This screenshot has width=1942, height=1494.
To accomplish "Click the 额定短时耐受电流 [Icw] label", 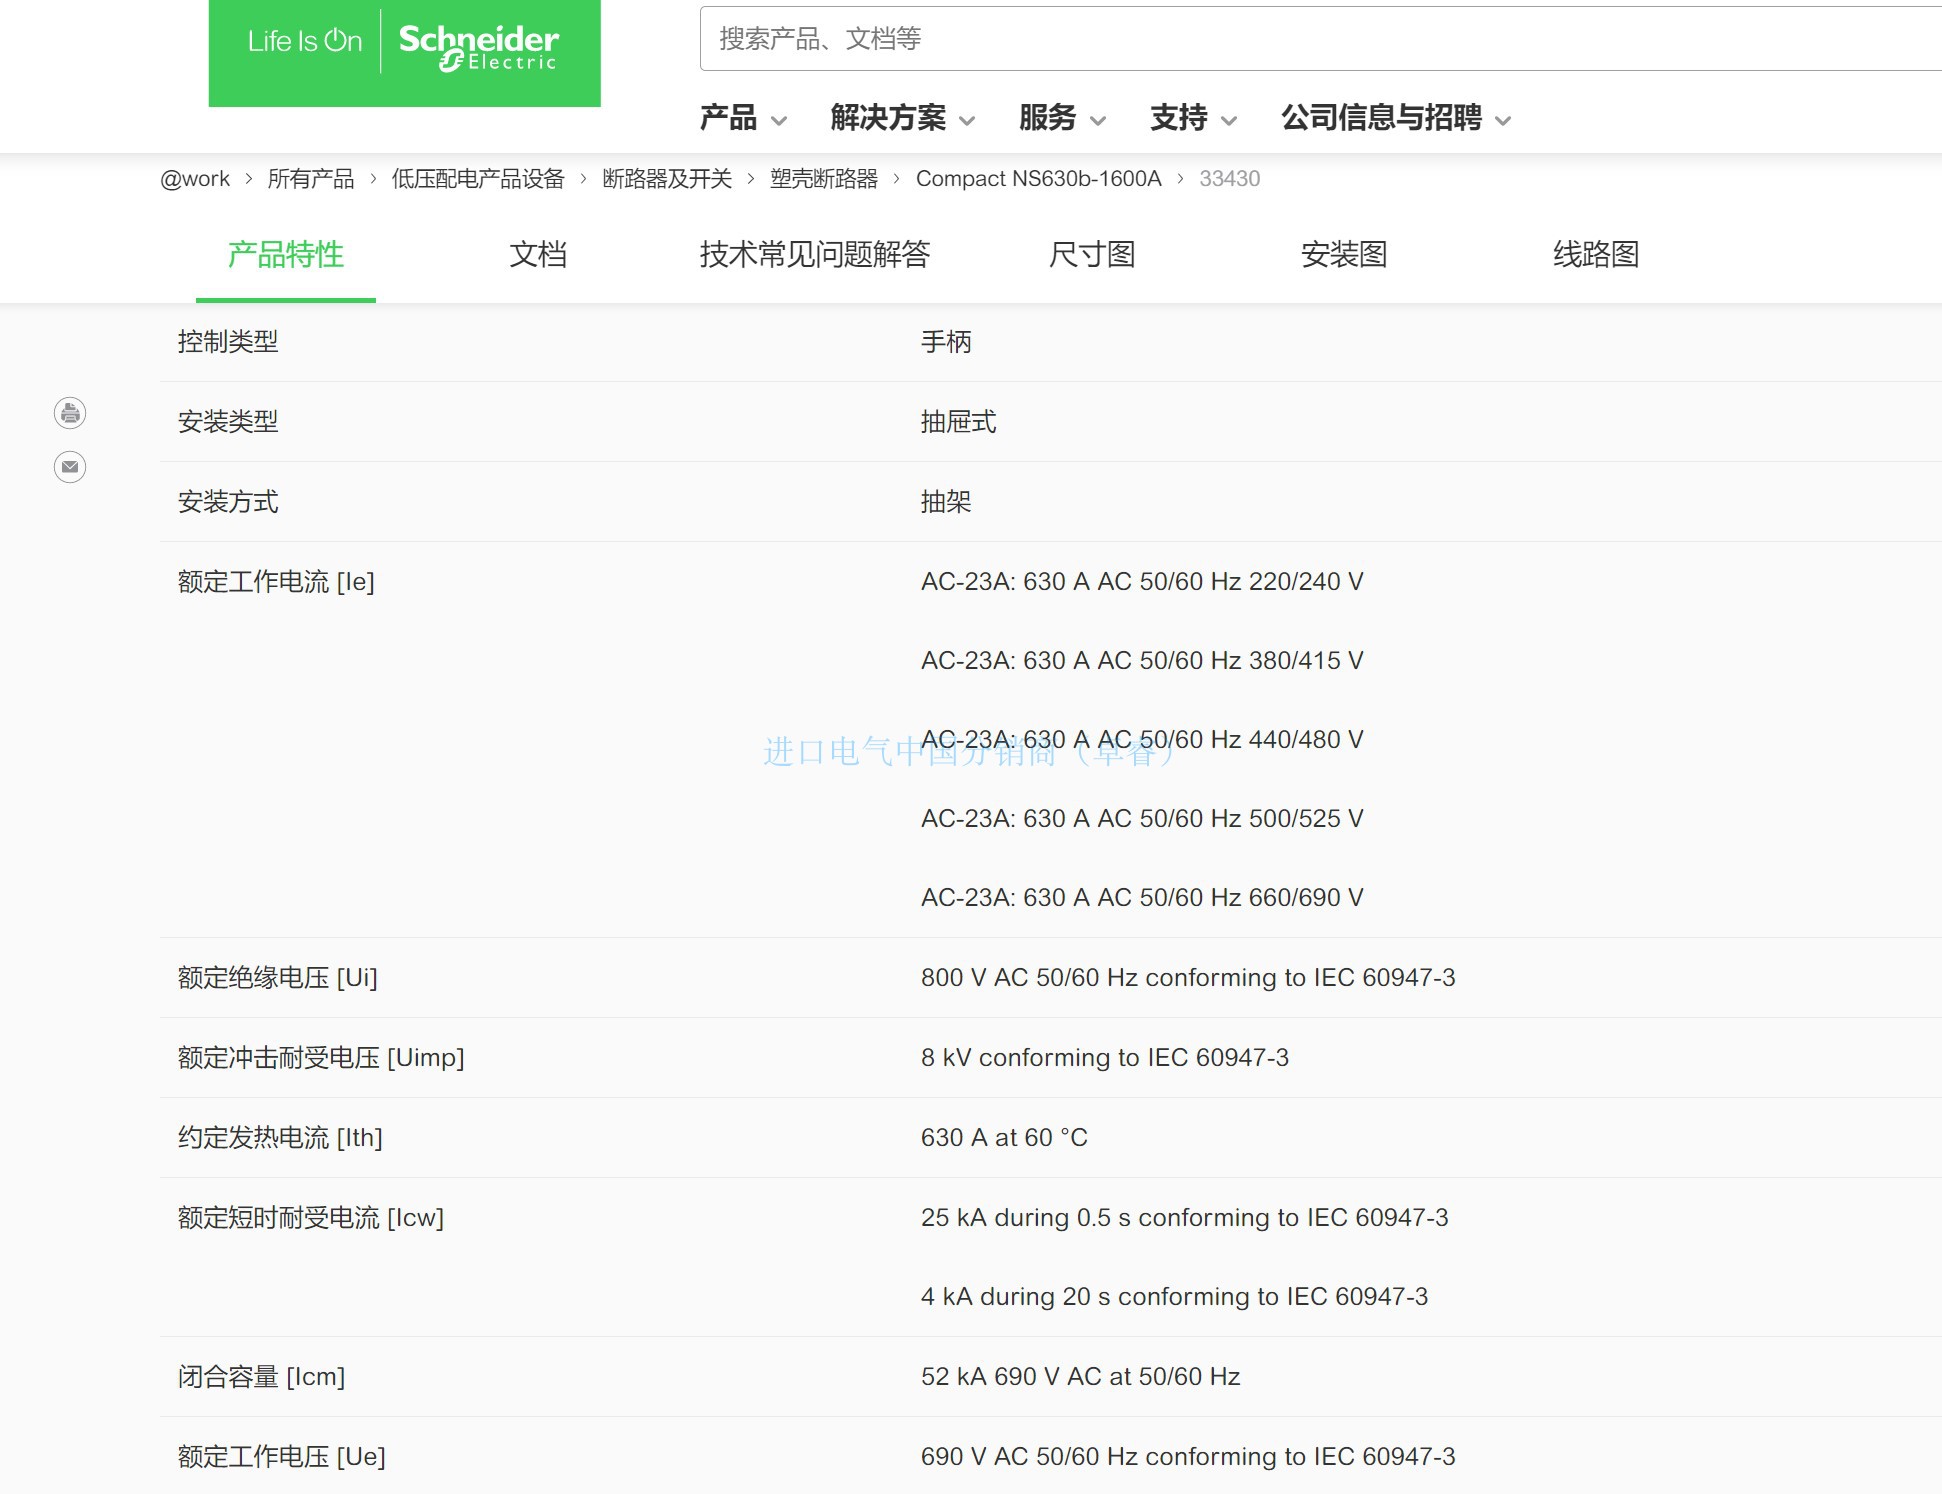I will 311,1218.
